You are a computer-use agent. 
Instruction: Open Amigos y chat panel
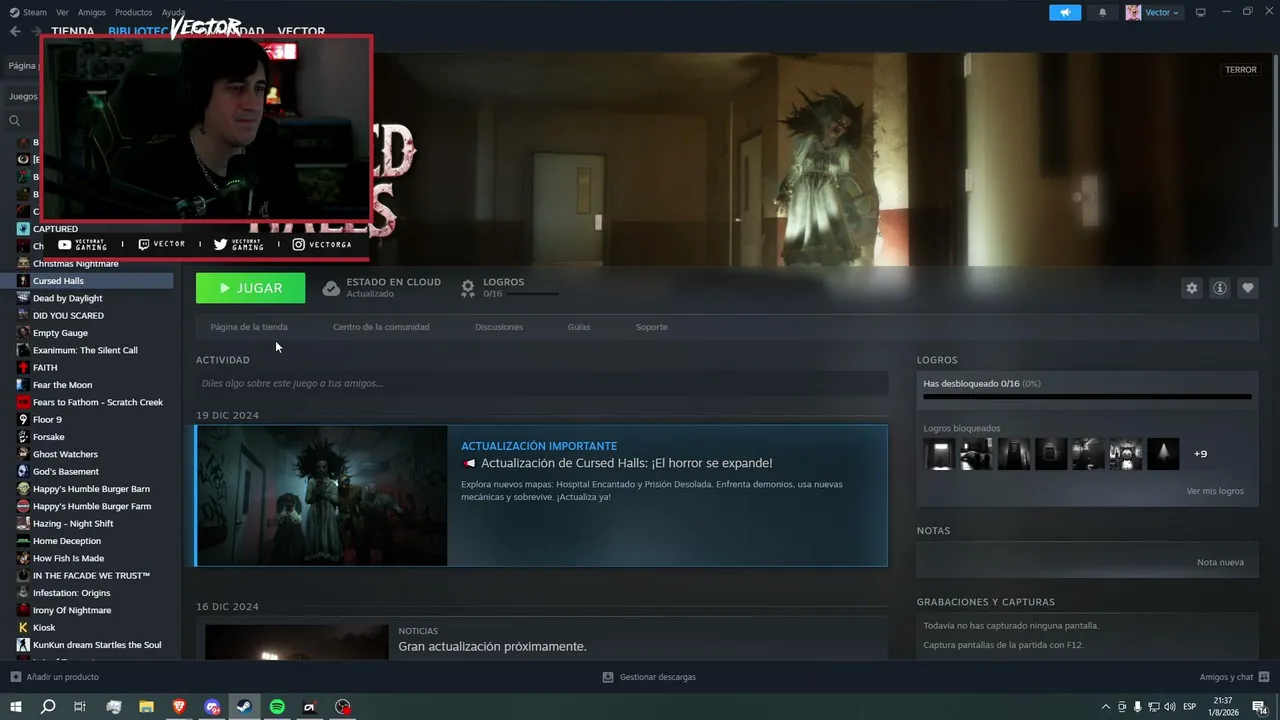(x=1234, y=677)
